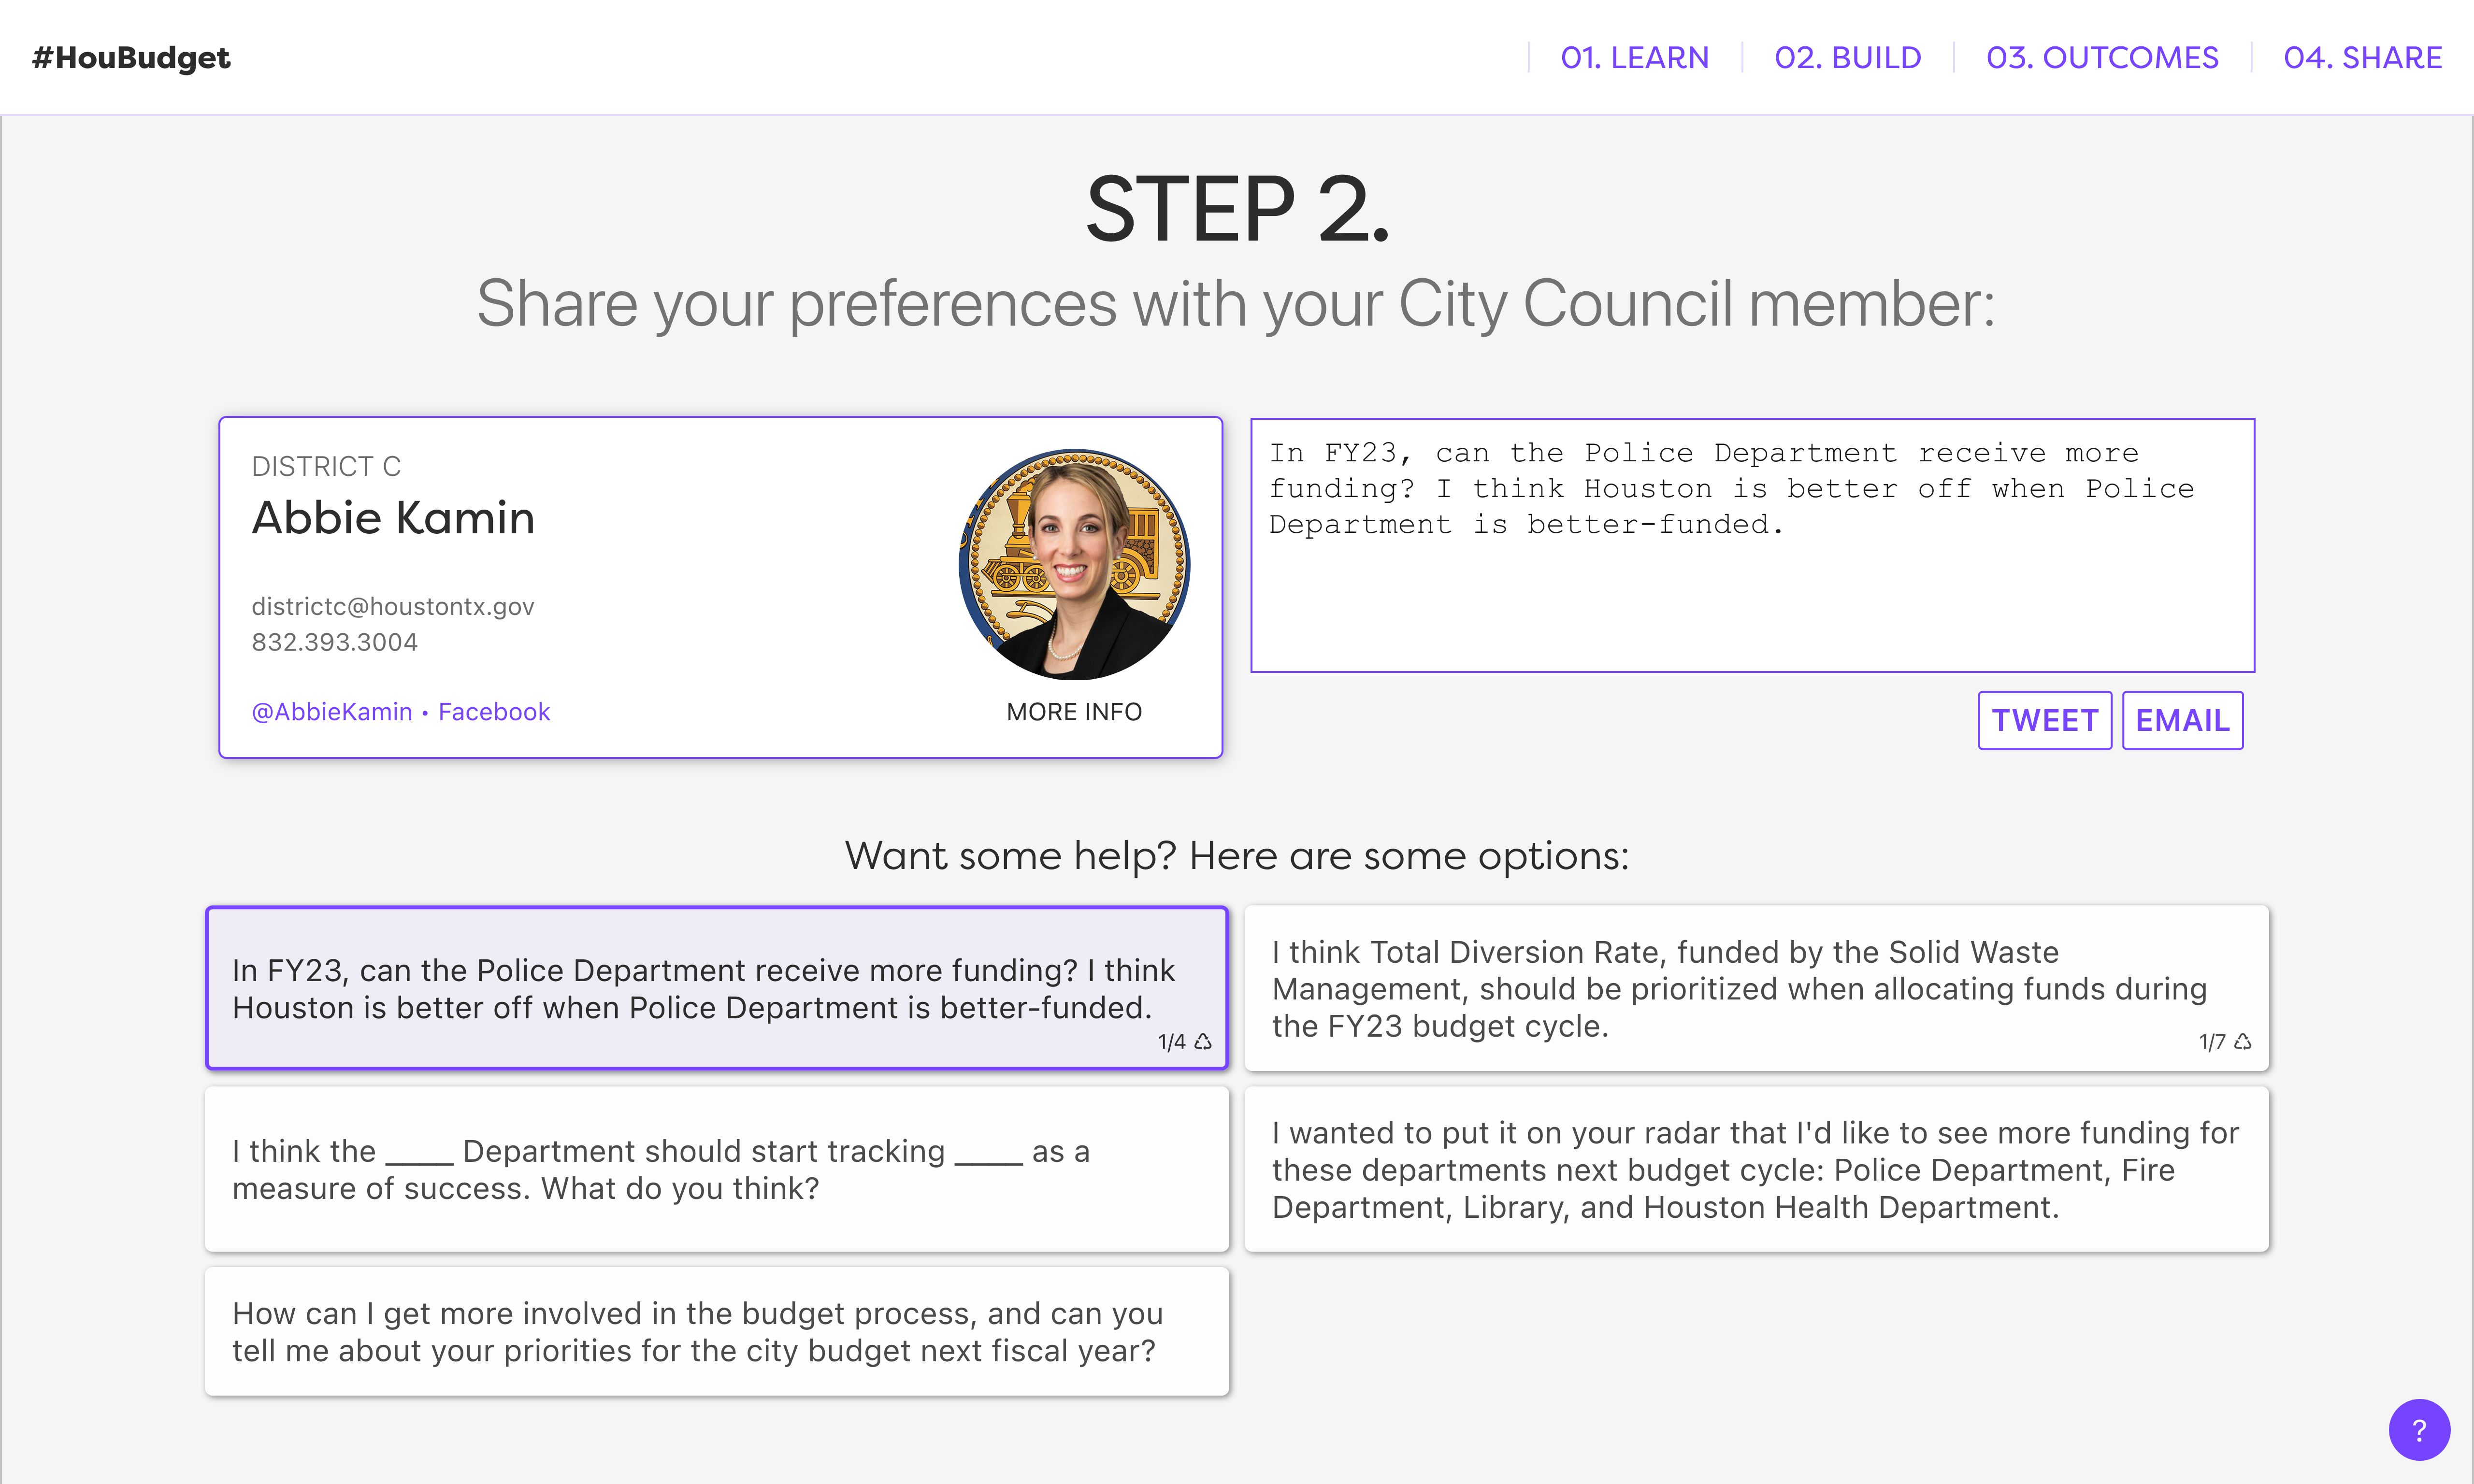Expand MORE INFO for Abbie Kamin

(1074, 712)
